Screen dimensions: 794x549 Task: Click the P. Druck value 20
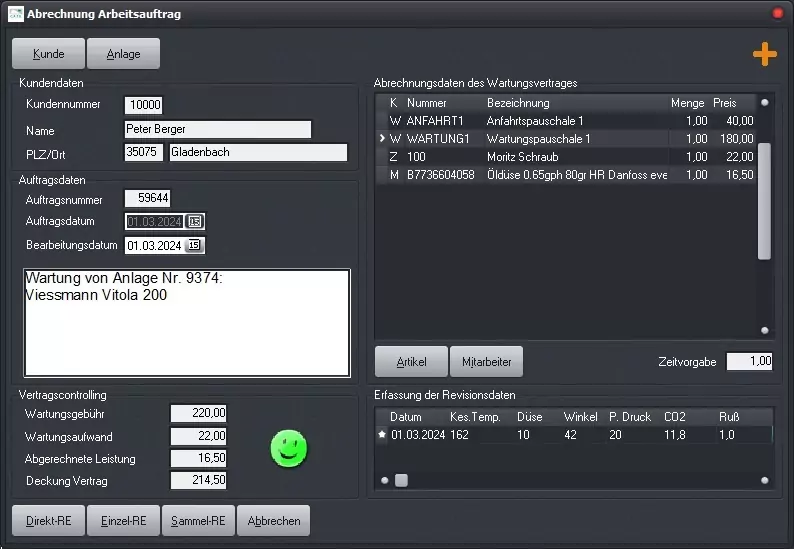click(x=615, y=435)
